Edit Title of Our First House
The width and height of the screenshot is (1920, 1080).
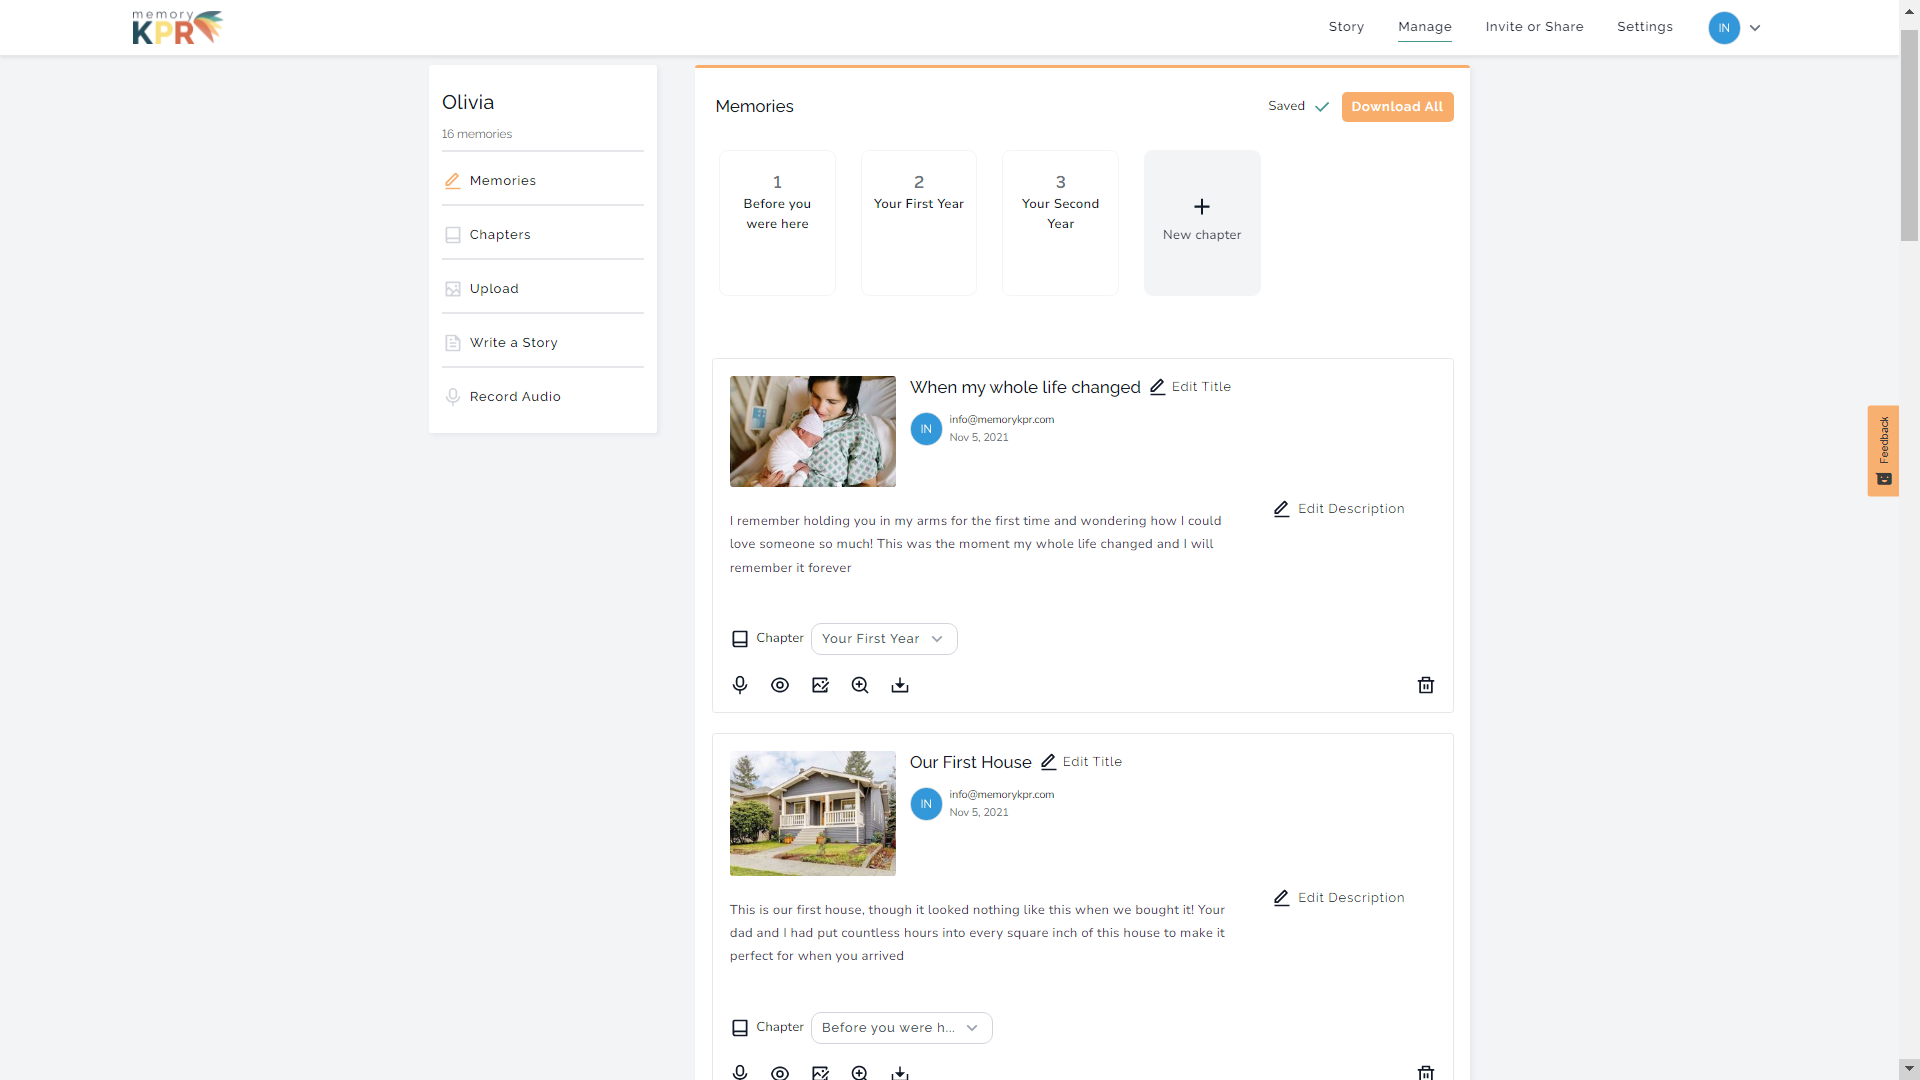1081,762
